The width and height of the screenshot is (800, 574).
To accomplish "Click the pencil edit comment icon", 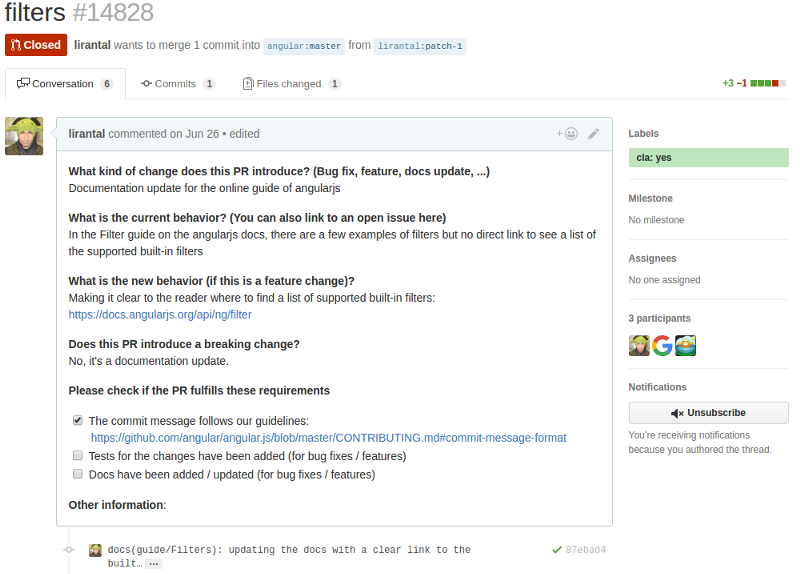I will (593, 133).
